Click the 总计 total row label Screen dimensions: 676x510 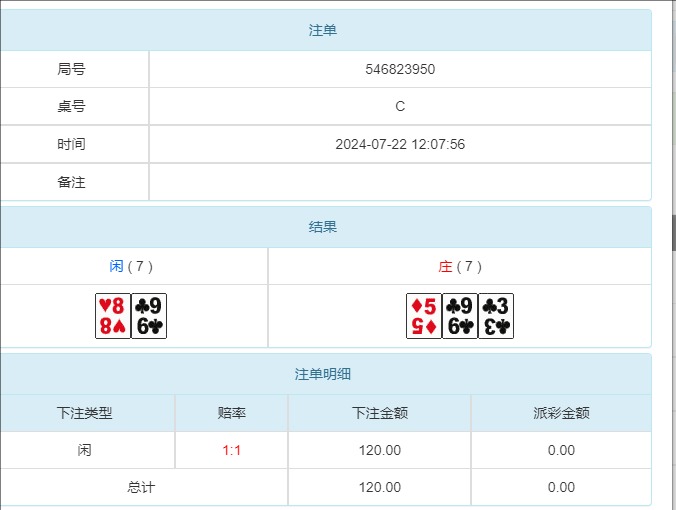point(141,487)
